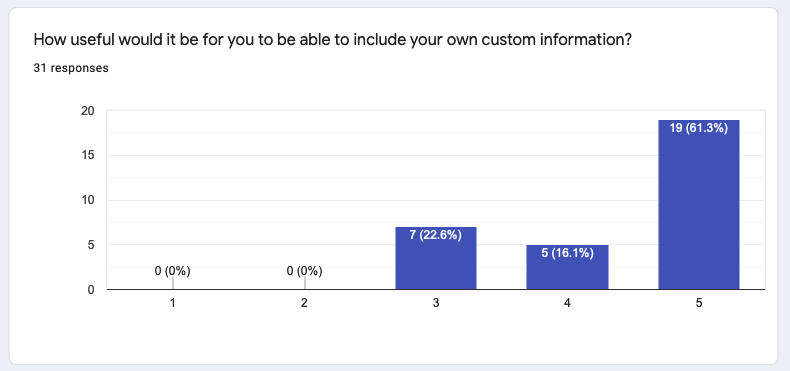
Task: Click the y-axis value 0
Action: pos(91,290)
